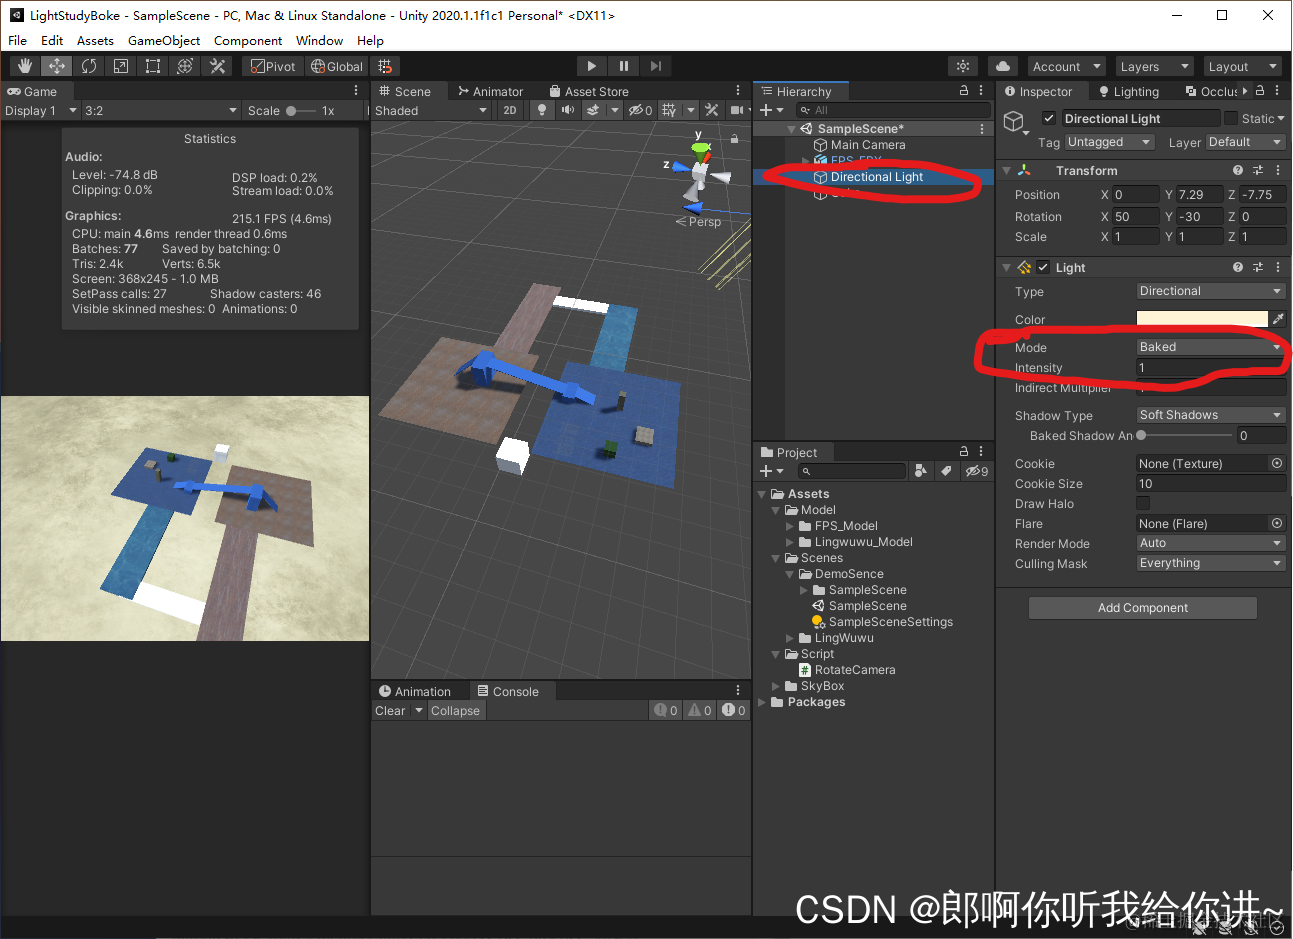Viewport: 1293px width, 939px height.
Task: Pause the game playback
Action: [624, 66]
